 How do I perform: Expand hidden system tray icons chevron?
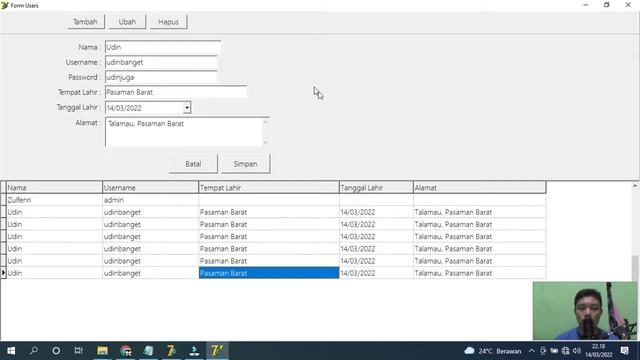tap(531, 351)
